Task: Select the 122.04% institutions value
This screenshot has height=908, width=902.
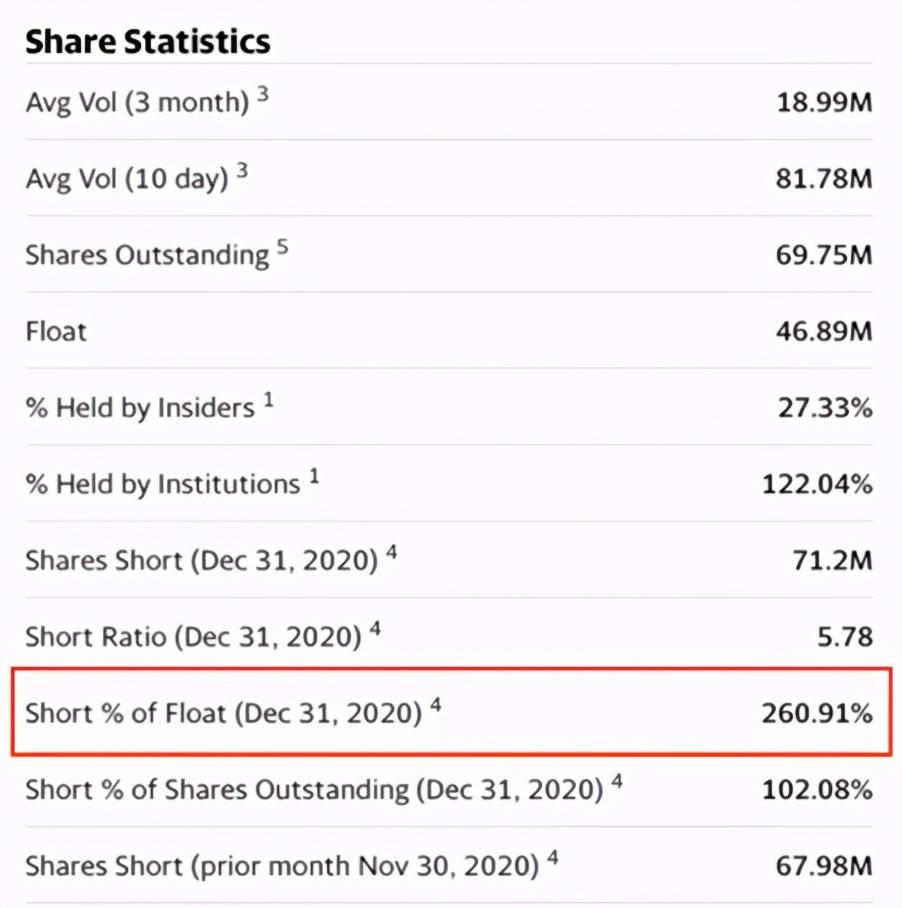Action: (x=816, y=484)
